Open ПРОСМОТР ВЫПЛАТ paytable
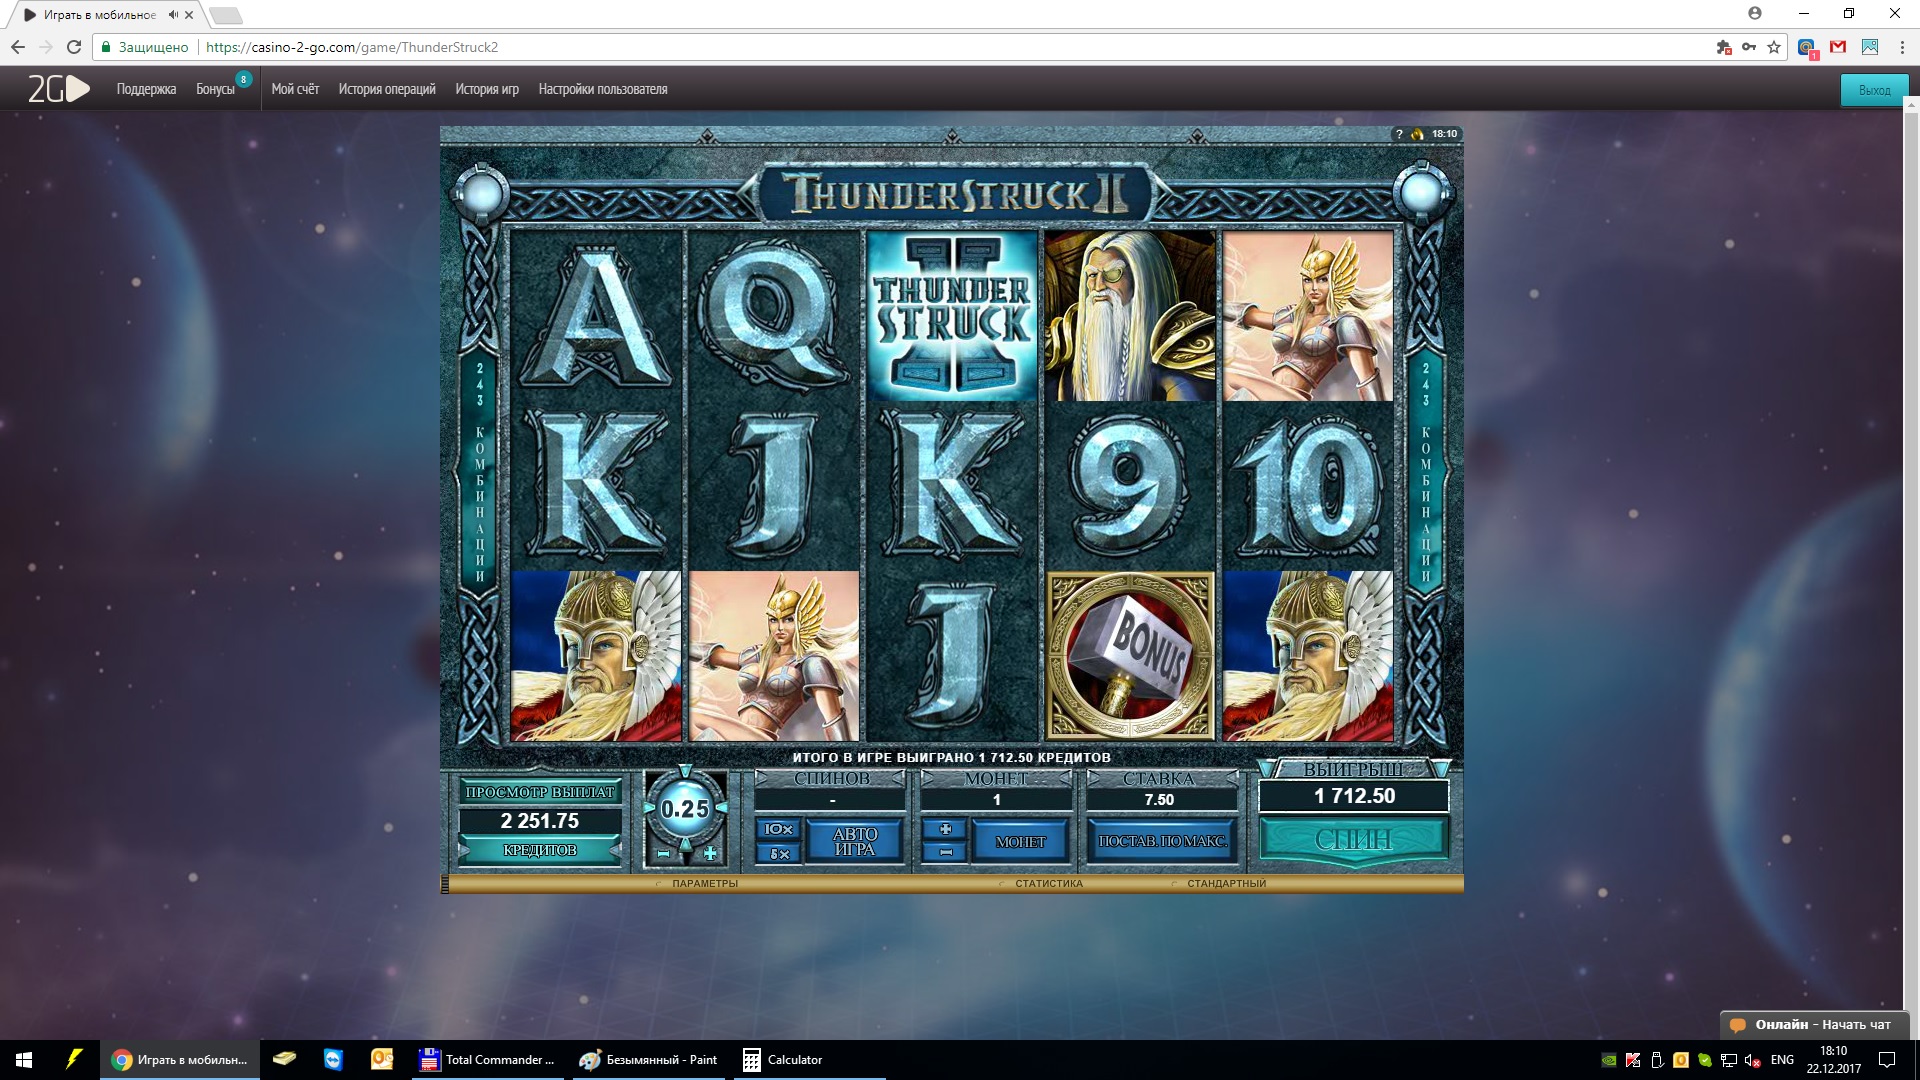The image size is (1920, 1080). [x=540, y=792]
